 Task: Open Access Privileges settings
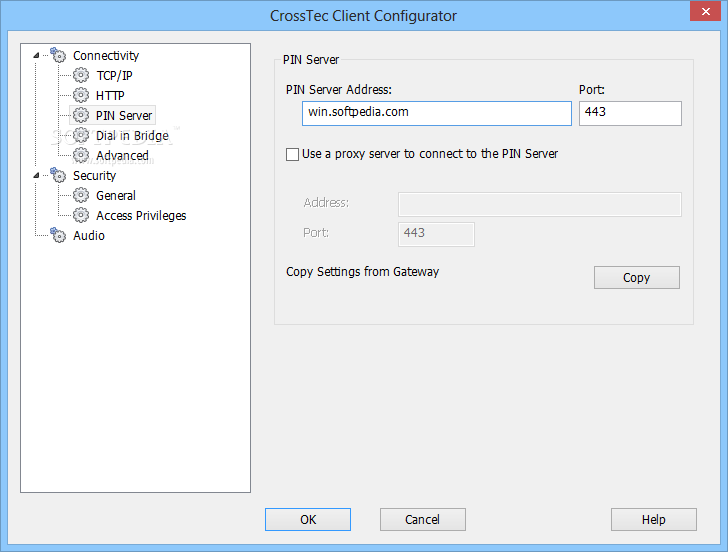click(141, 215)
